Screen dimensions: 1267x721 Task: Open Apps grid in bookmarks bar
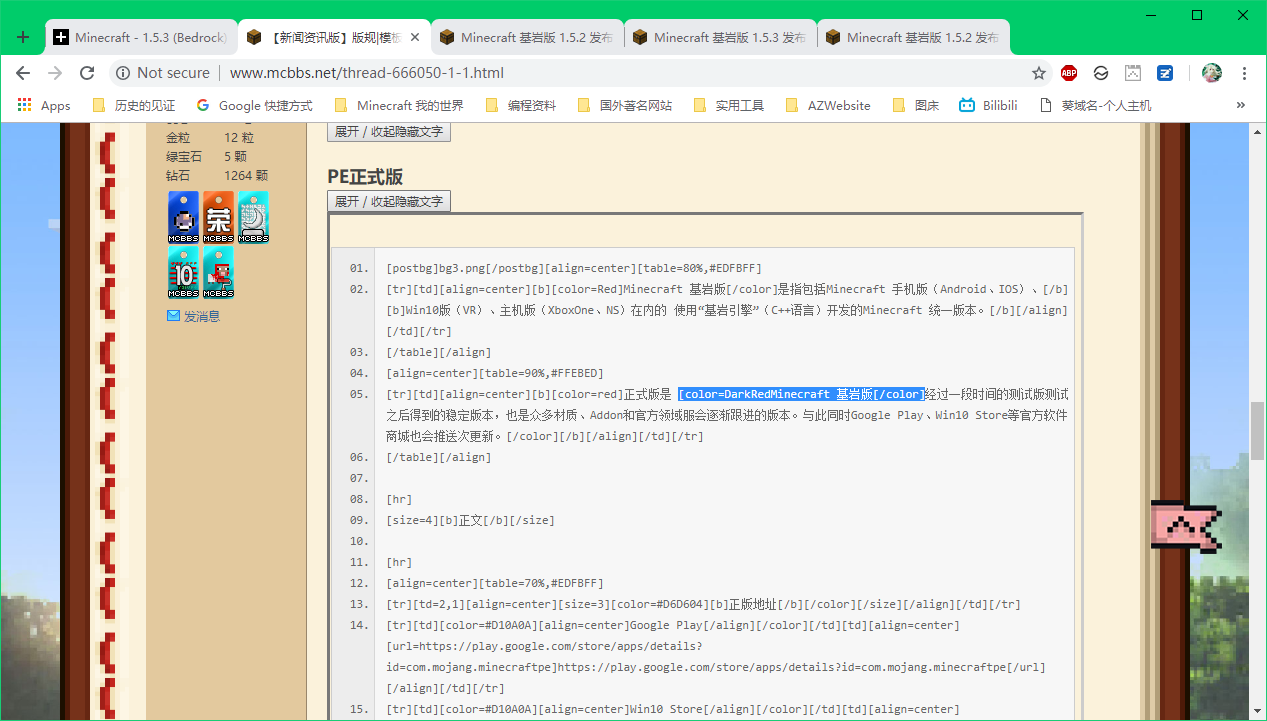tap(45, 105)
